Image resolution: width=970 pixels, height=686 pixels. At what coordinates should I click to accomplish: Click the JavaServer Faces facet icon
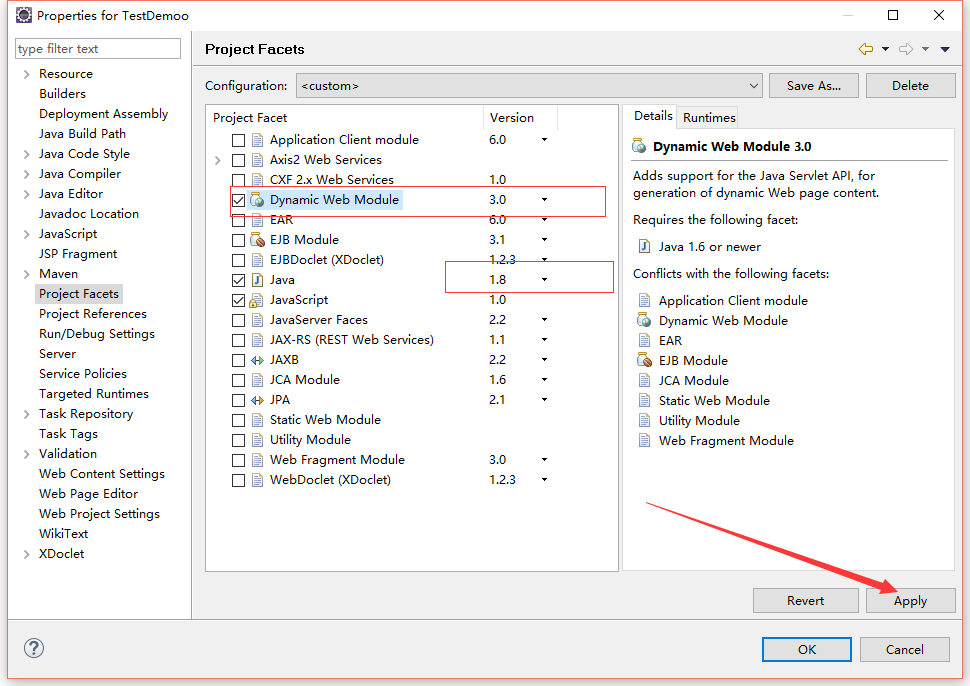coord(257,320)
